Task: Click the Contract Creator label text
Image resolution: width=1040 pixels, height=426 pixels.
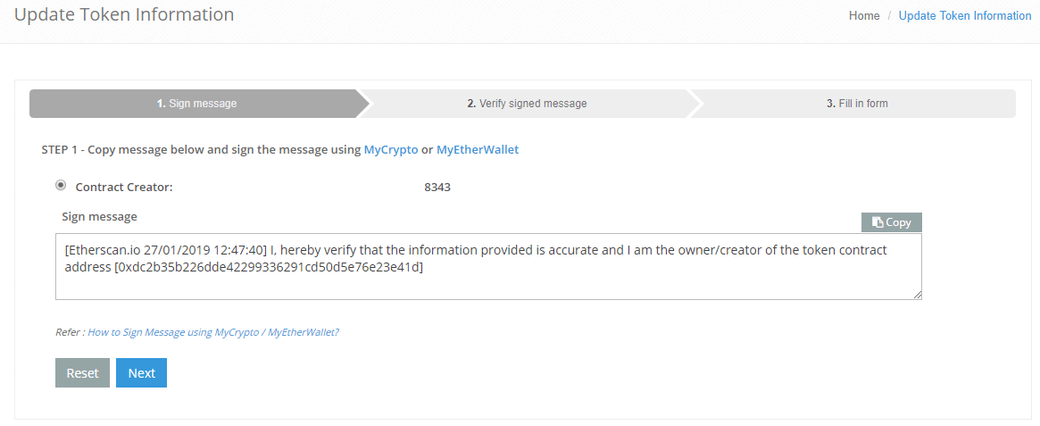Action: [x=124, y=186]
